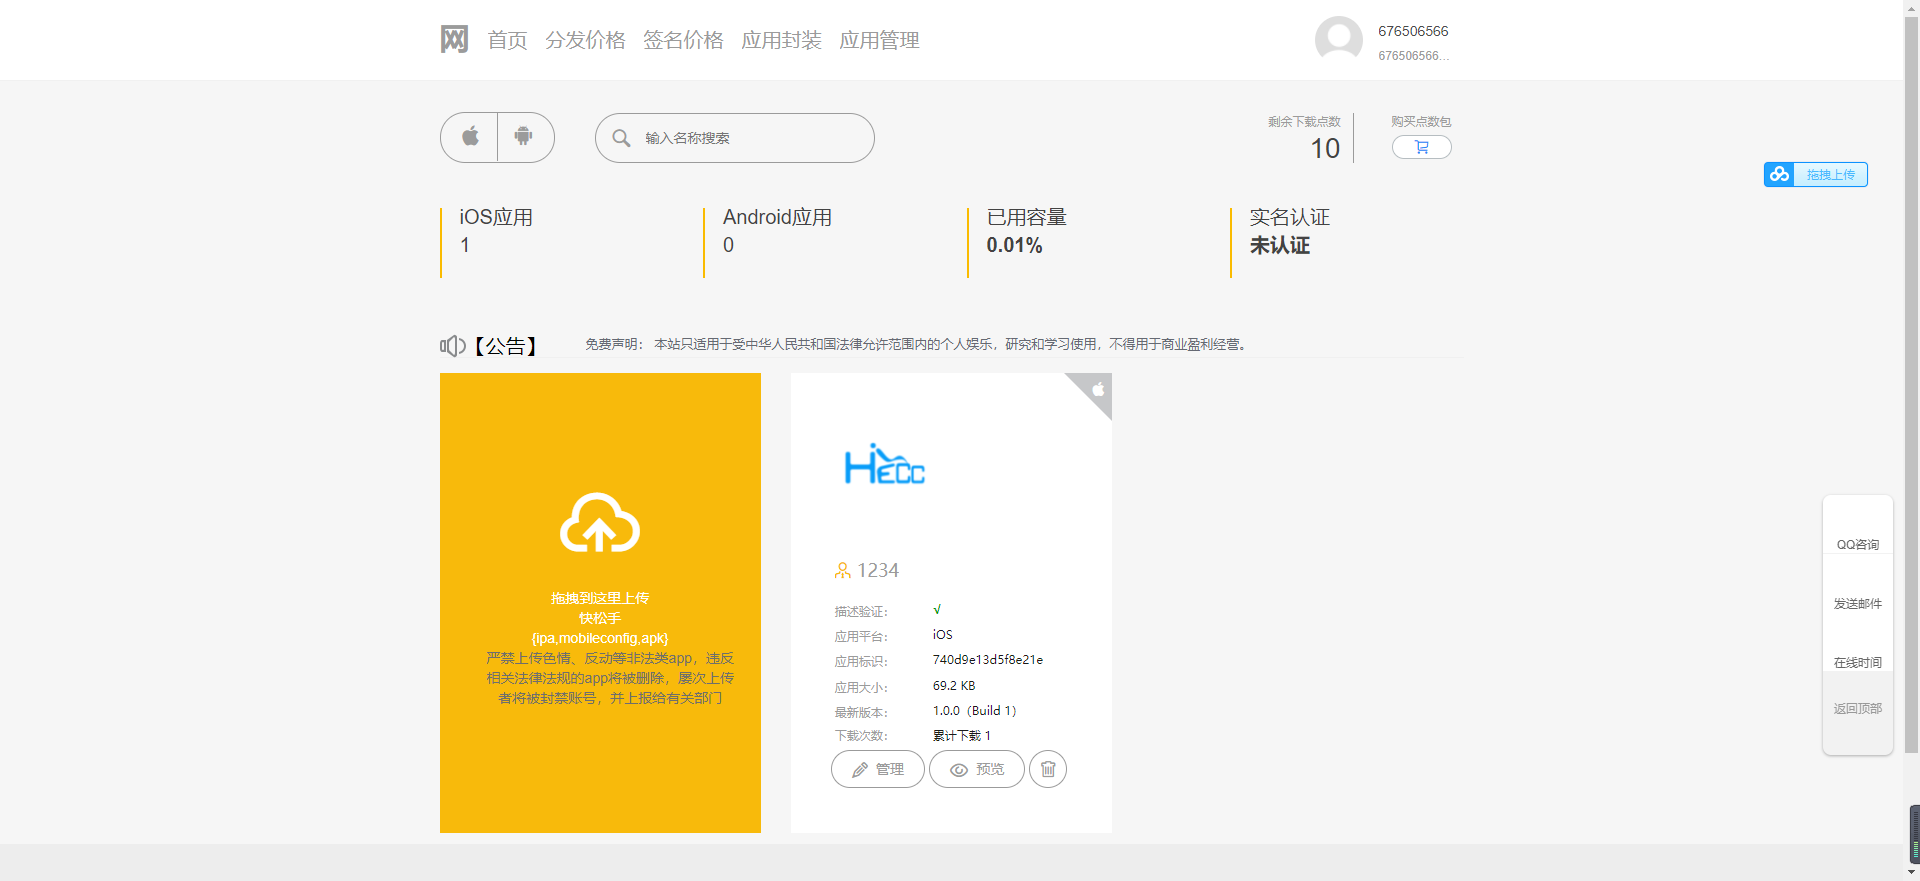Click QQ咨询 in the floating side panel
The height and width of the screenshot is (881, 1920).
click(x=1857, y=544)
